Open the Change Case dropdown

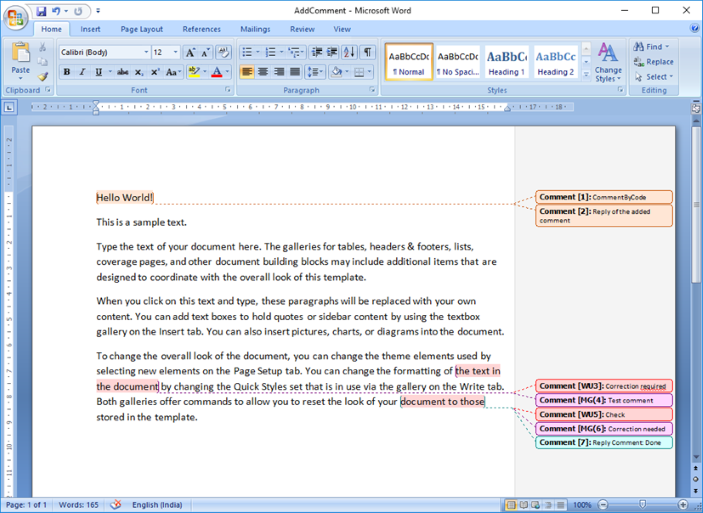[x=173, y=72]
